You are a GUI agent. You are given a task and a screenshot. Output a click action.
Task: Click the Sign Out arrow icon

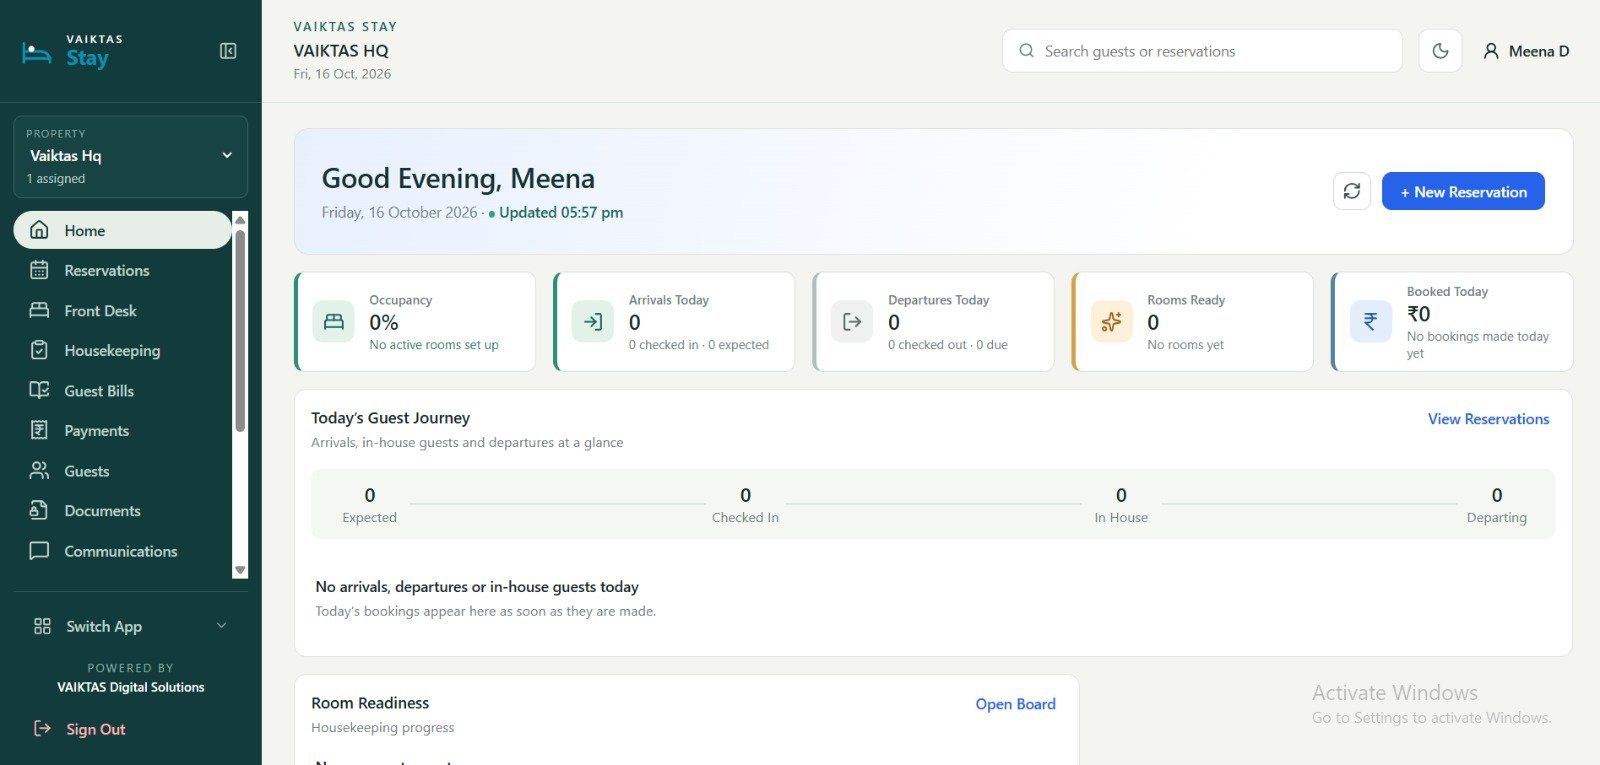(42, 728)
